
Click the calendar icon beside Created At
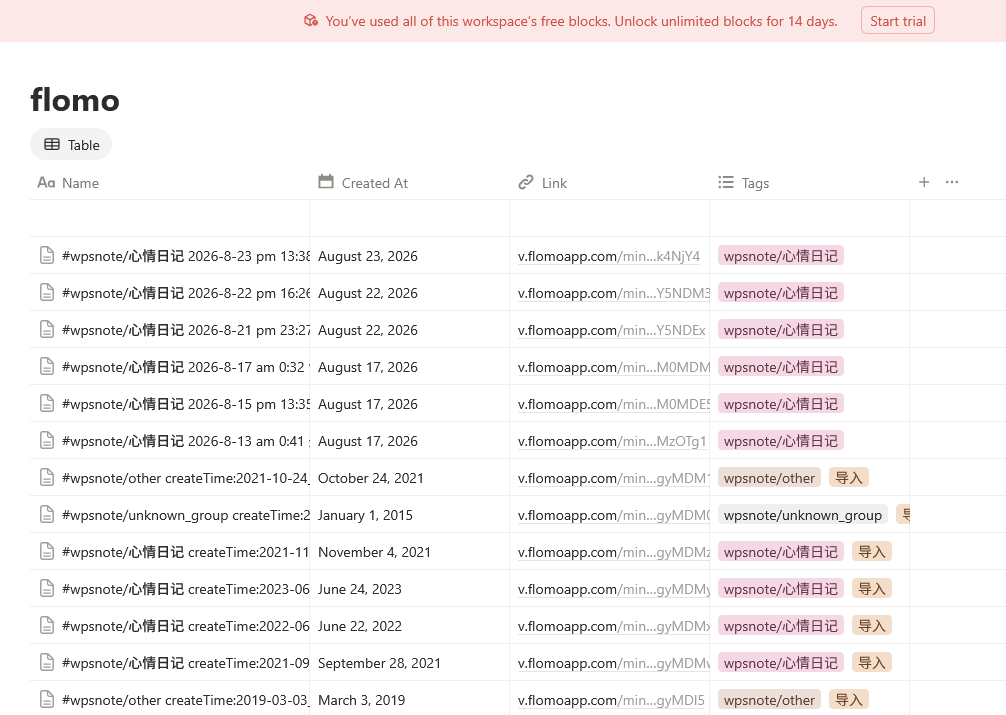point(326,182)
